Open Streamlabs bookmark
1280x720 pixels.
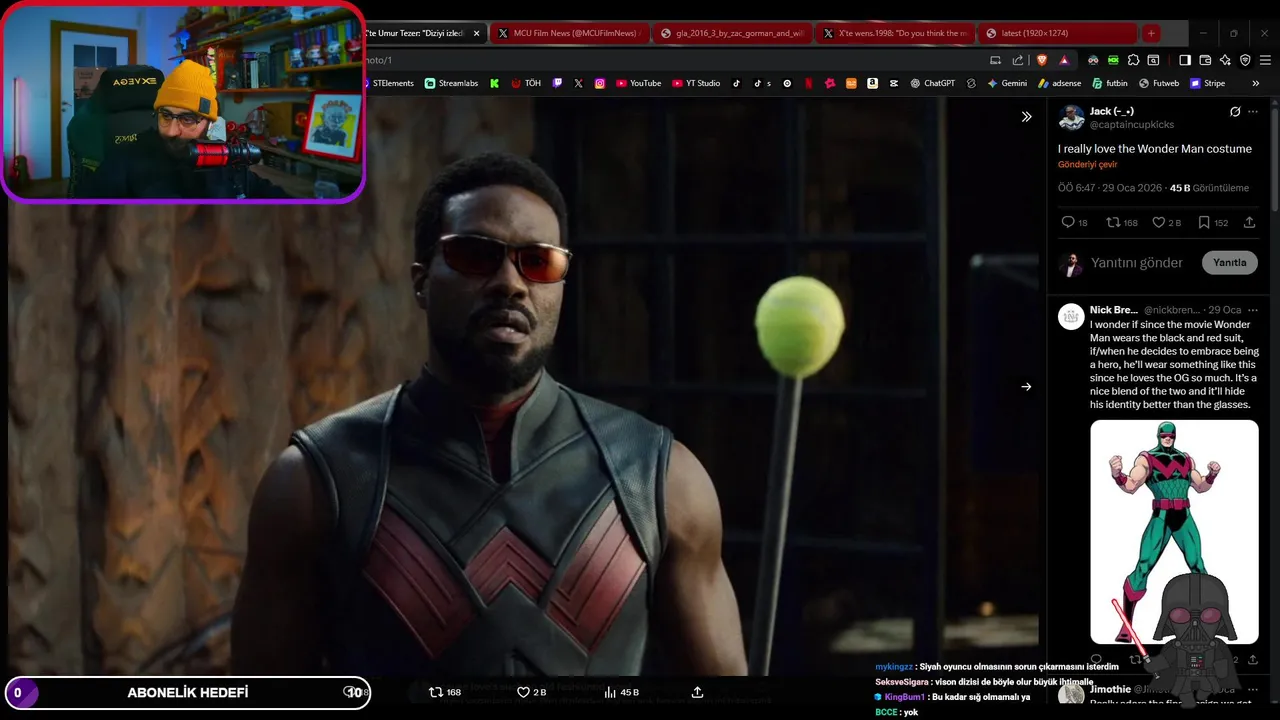pyautogui.click(x=451, y=83)
